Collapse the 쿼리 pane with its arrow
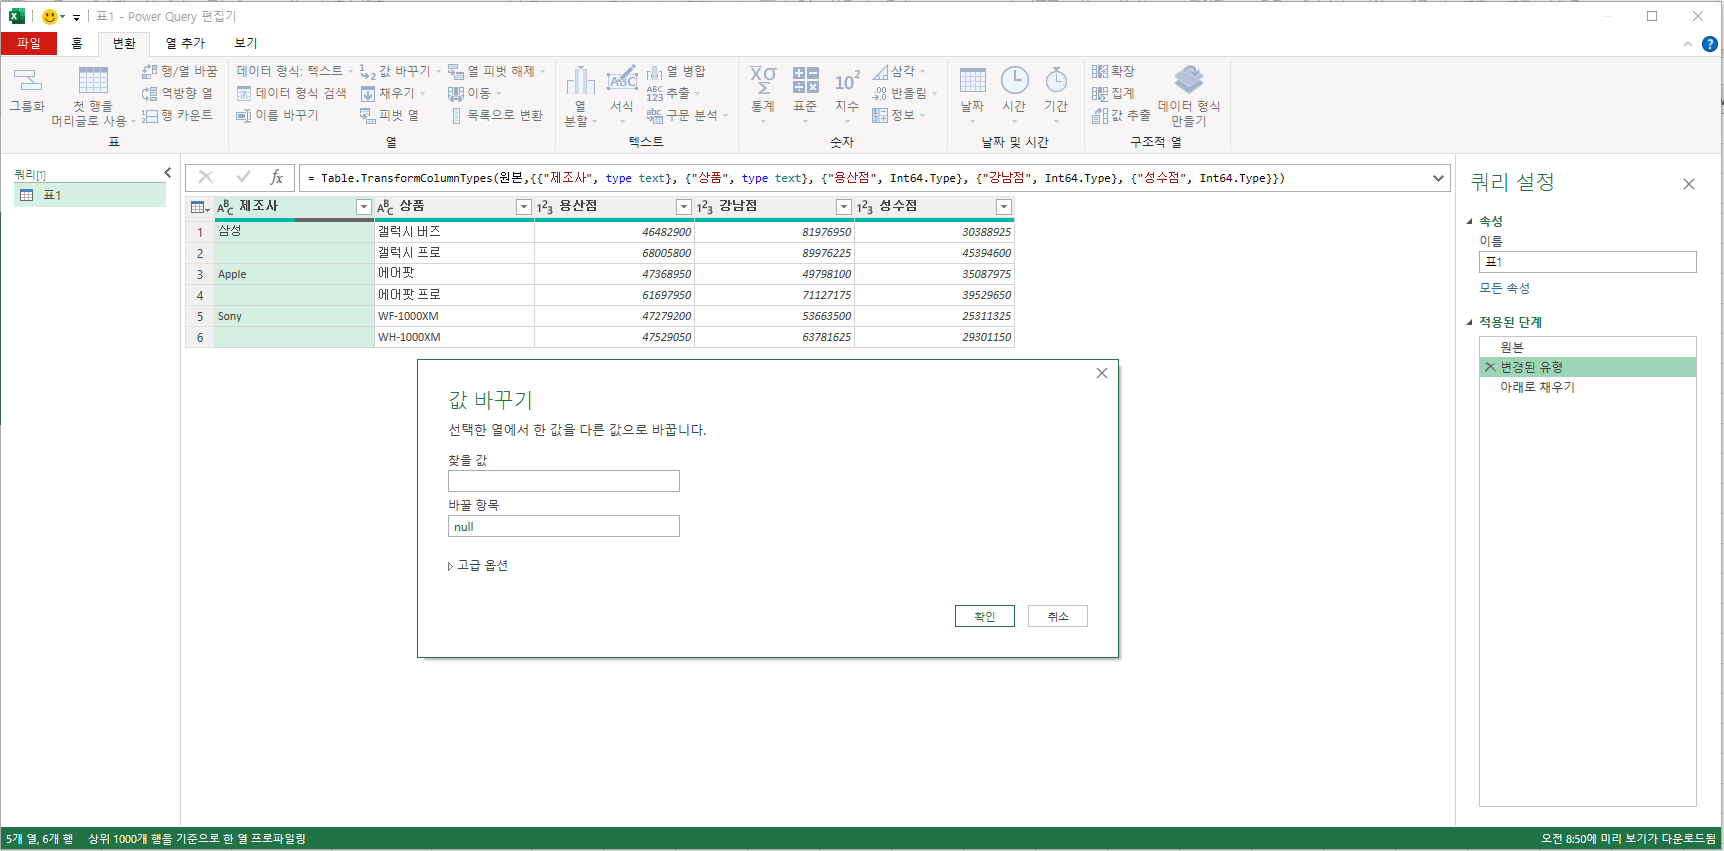Image resolution: width=1724 pixels, height=851 pixels. [x=168, y=172]
